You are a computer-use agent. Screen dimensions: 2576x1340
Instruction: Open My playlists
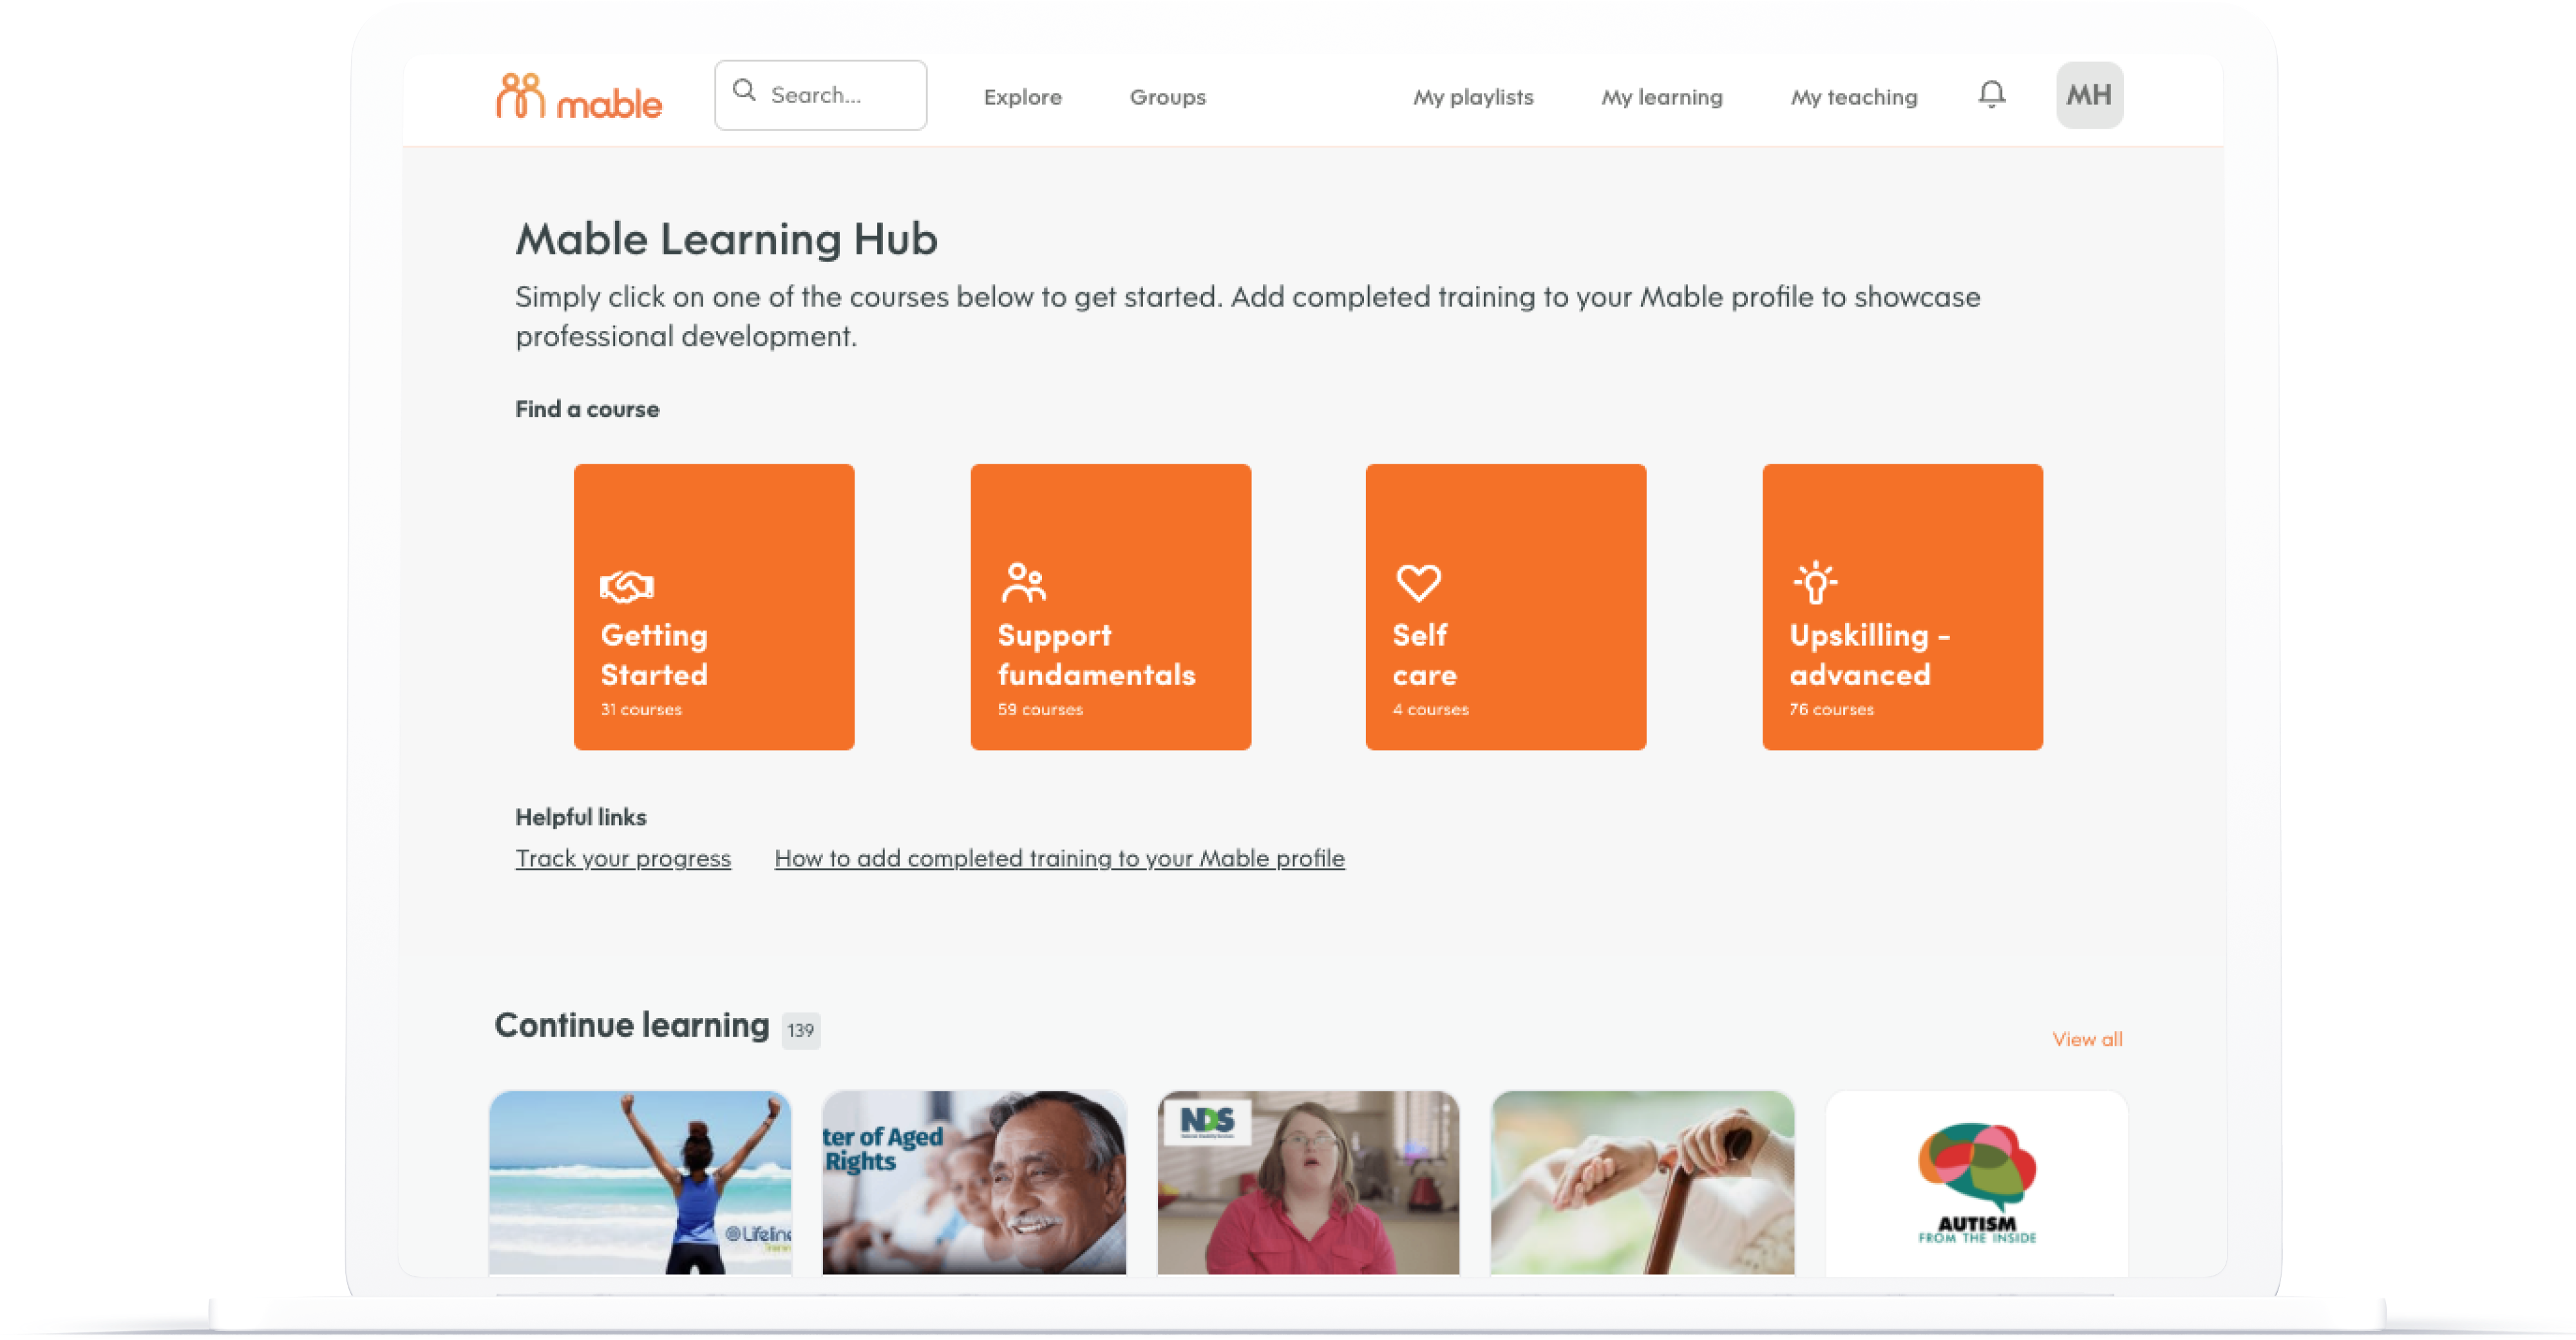(1472, 97)
